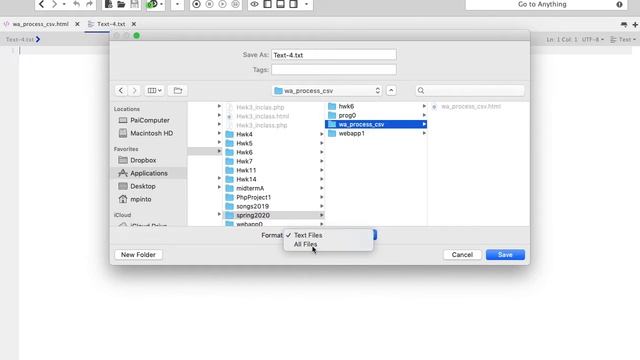Click the Save As filename field
Screen dimensions: 640x360
coord(334,55)
